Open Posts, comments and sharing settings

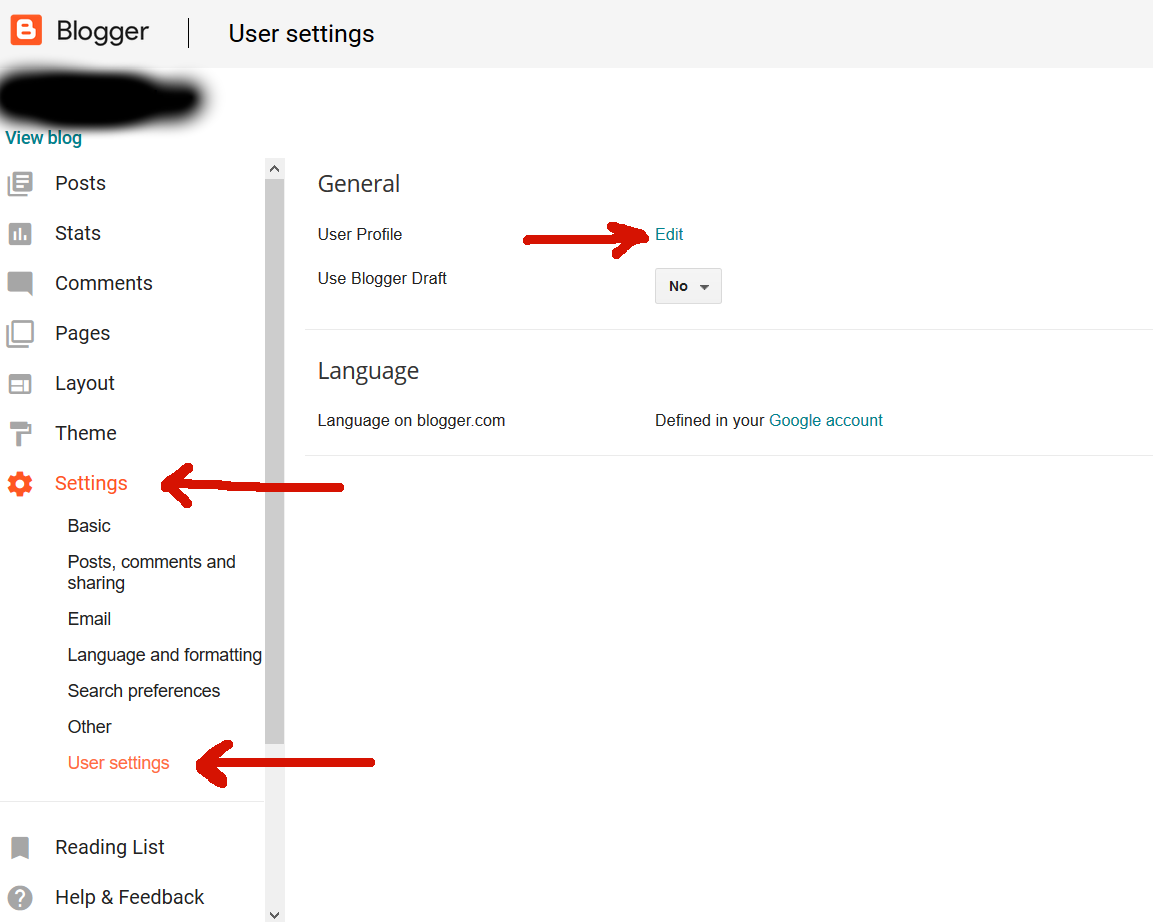click(x=151, y=572)
